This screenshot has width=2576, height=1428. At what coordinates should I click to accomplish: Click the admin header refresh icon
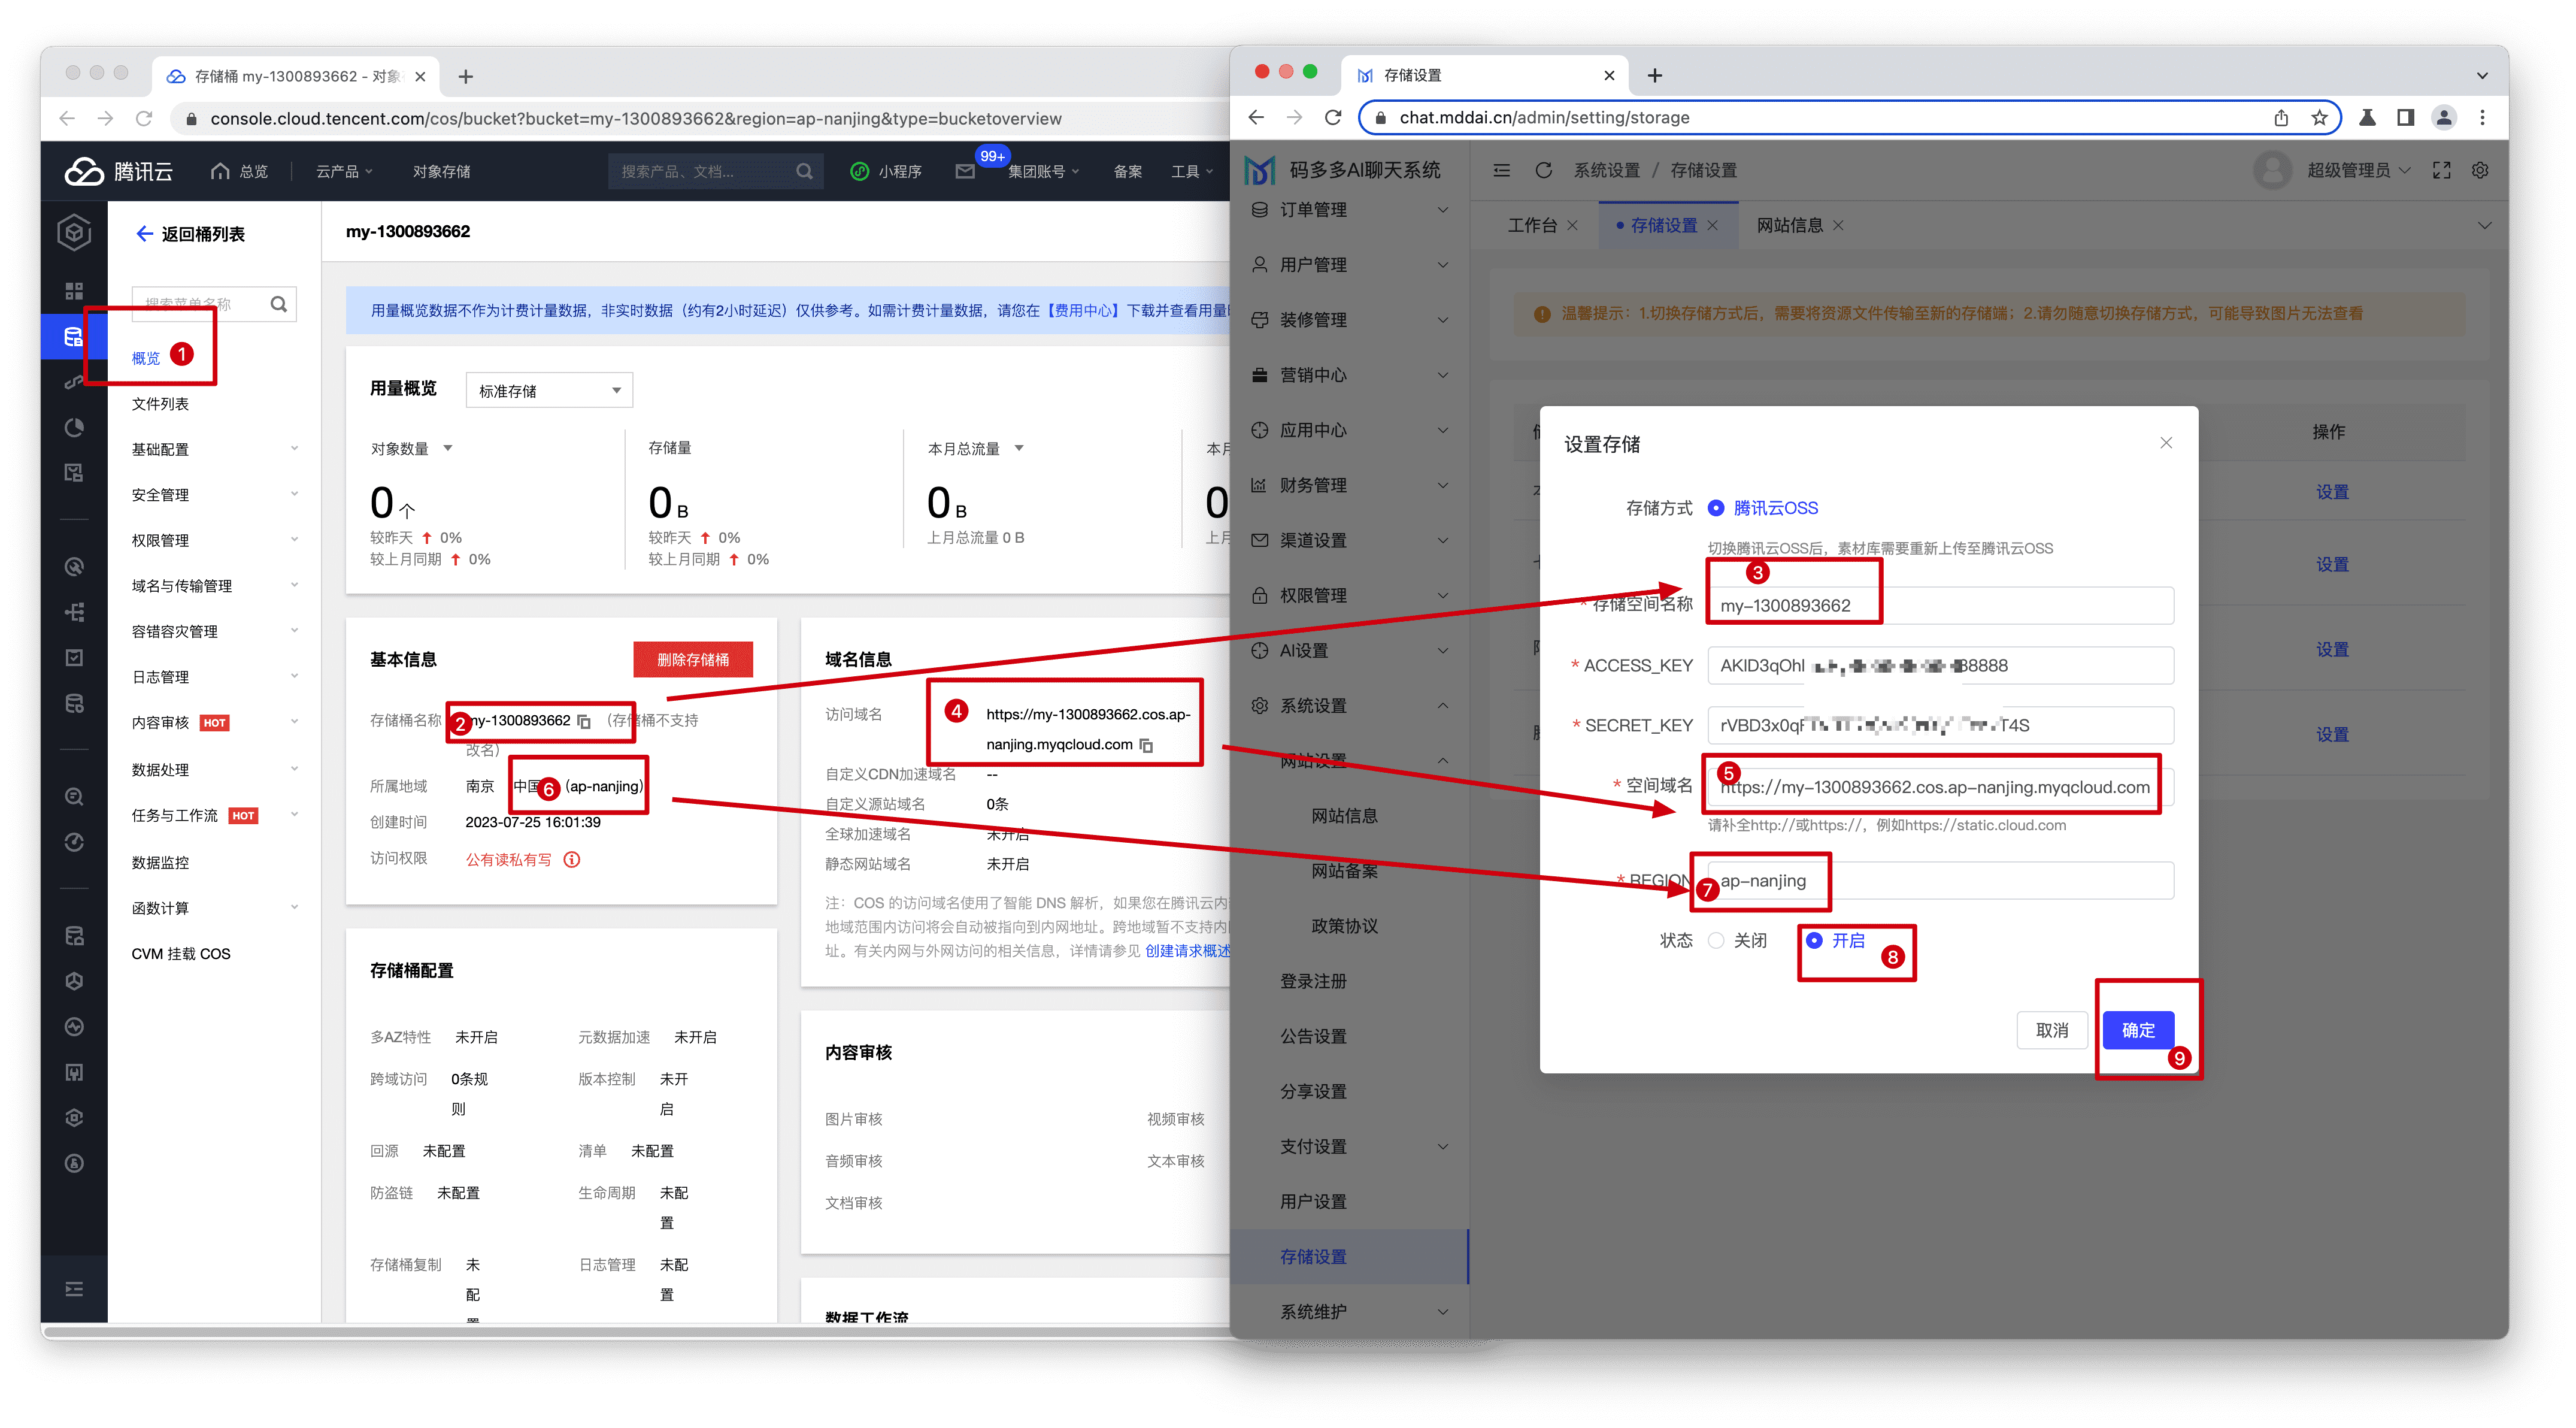tap(1543, 170)
